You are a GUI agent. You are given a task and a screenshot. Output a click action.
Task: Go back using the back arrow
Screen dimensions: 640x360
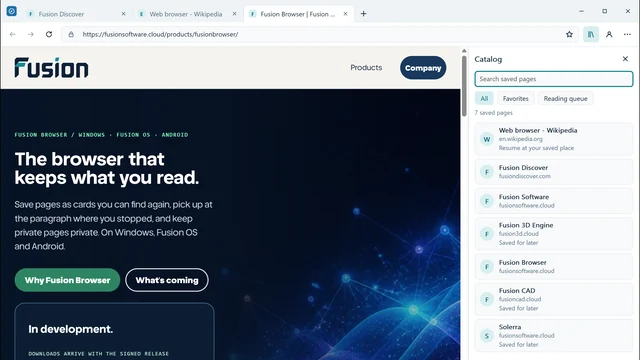13,34
